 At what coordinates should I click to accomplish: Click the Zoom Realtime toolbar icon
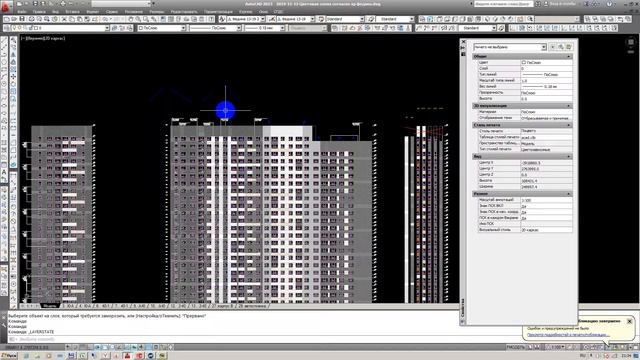click(139, 19)
